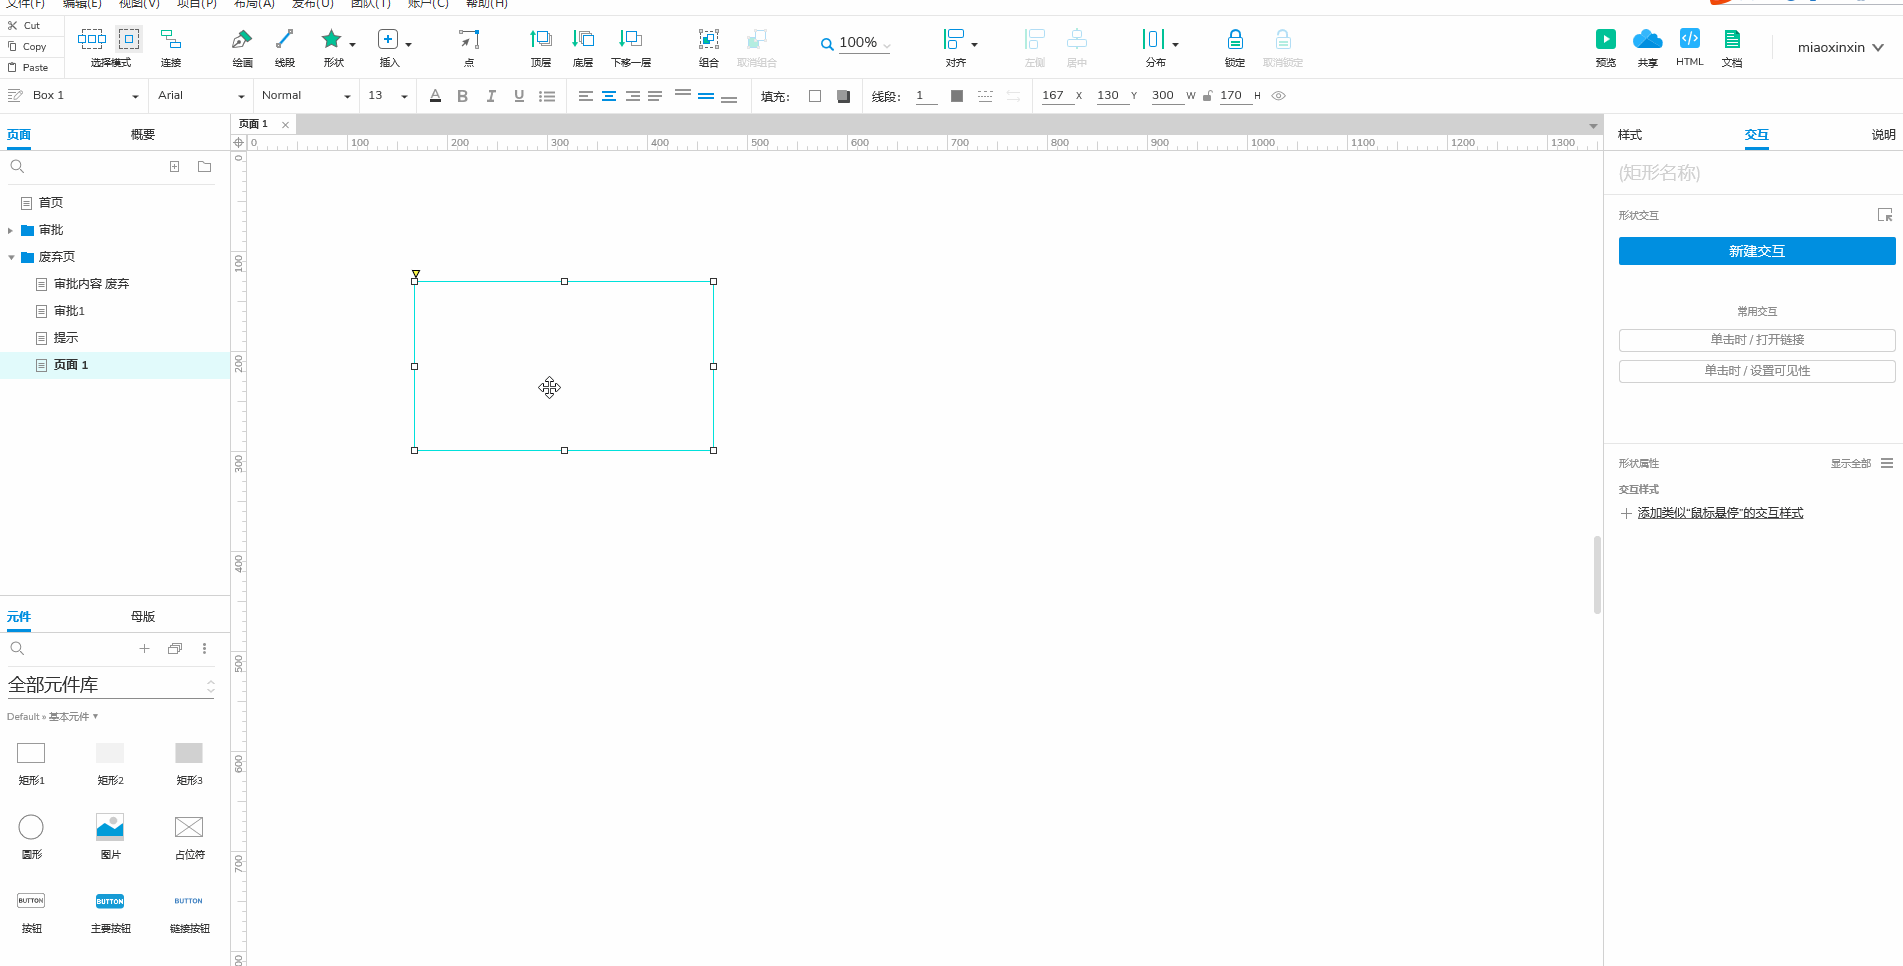The height and width of the screenshot is (966, 1903).
Task: Click the 下移一层 send backward icon
Action: point(631,39)
